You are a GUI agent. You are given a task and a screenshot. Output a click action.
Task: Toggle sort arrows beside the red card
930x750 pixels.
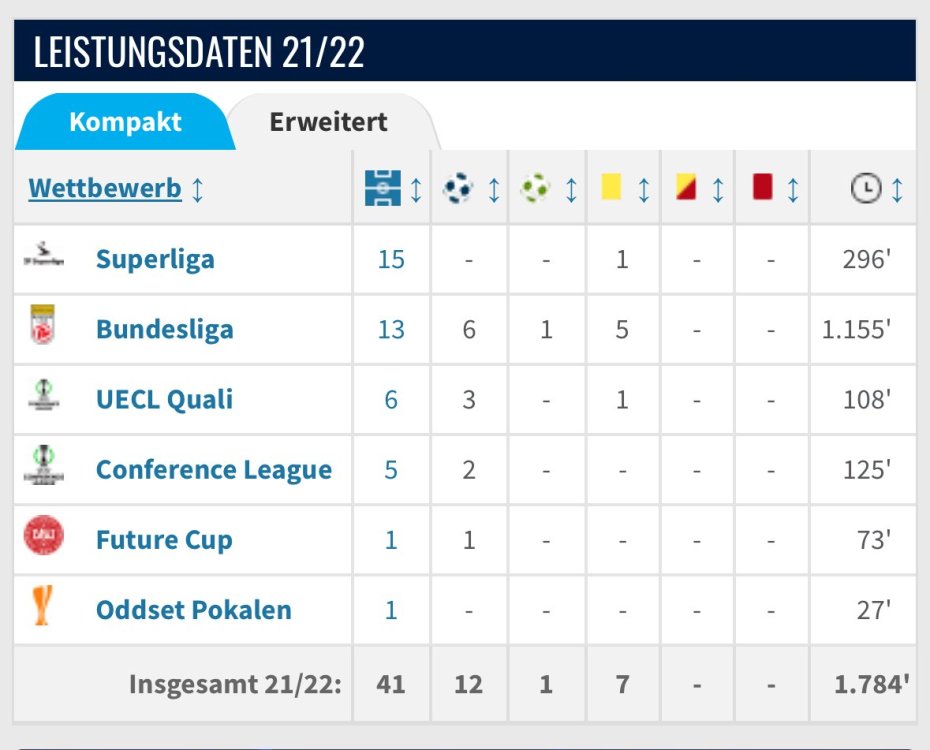tap(793, 189)
